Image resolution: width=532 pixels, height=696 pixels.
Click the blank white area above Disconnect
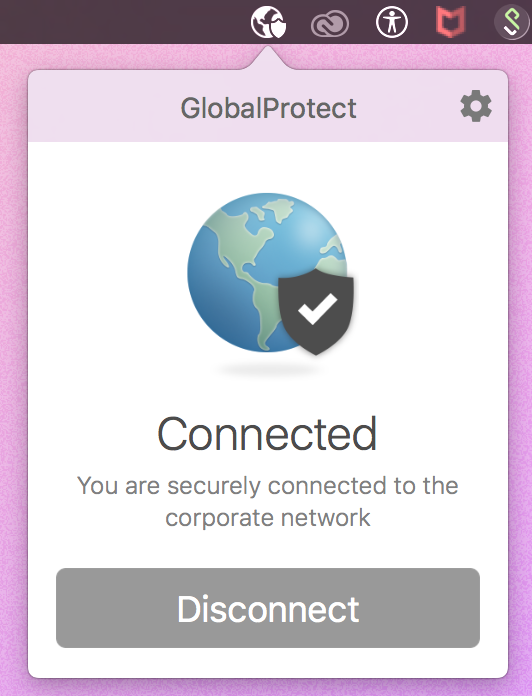point(268,548)
